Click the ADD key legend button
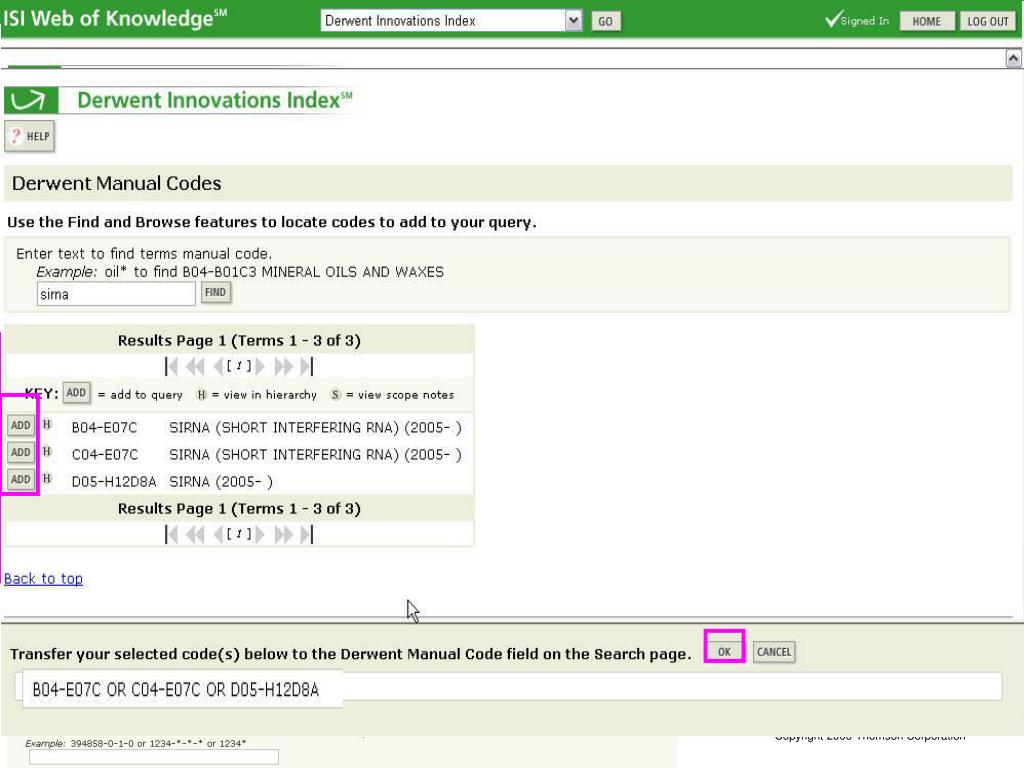Image resolution: width=1024 pixels, height=768 pixels. click(76, 393)
